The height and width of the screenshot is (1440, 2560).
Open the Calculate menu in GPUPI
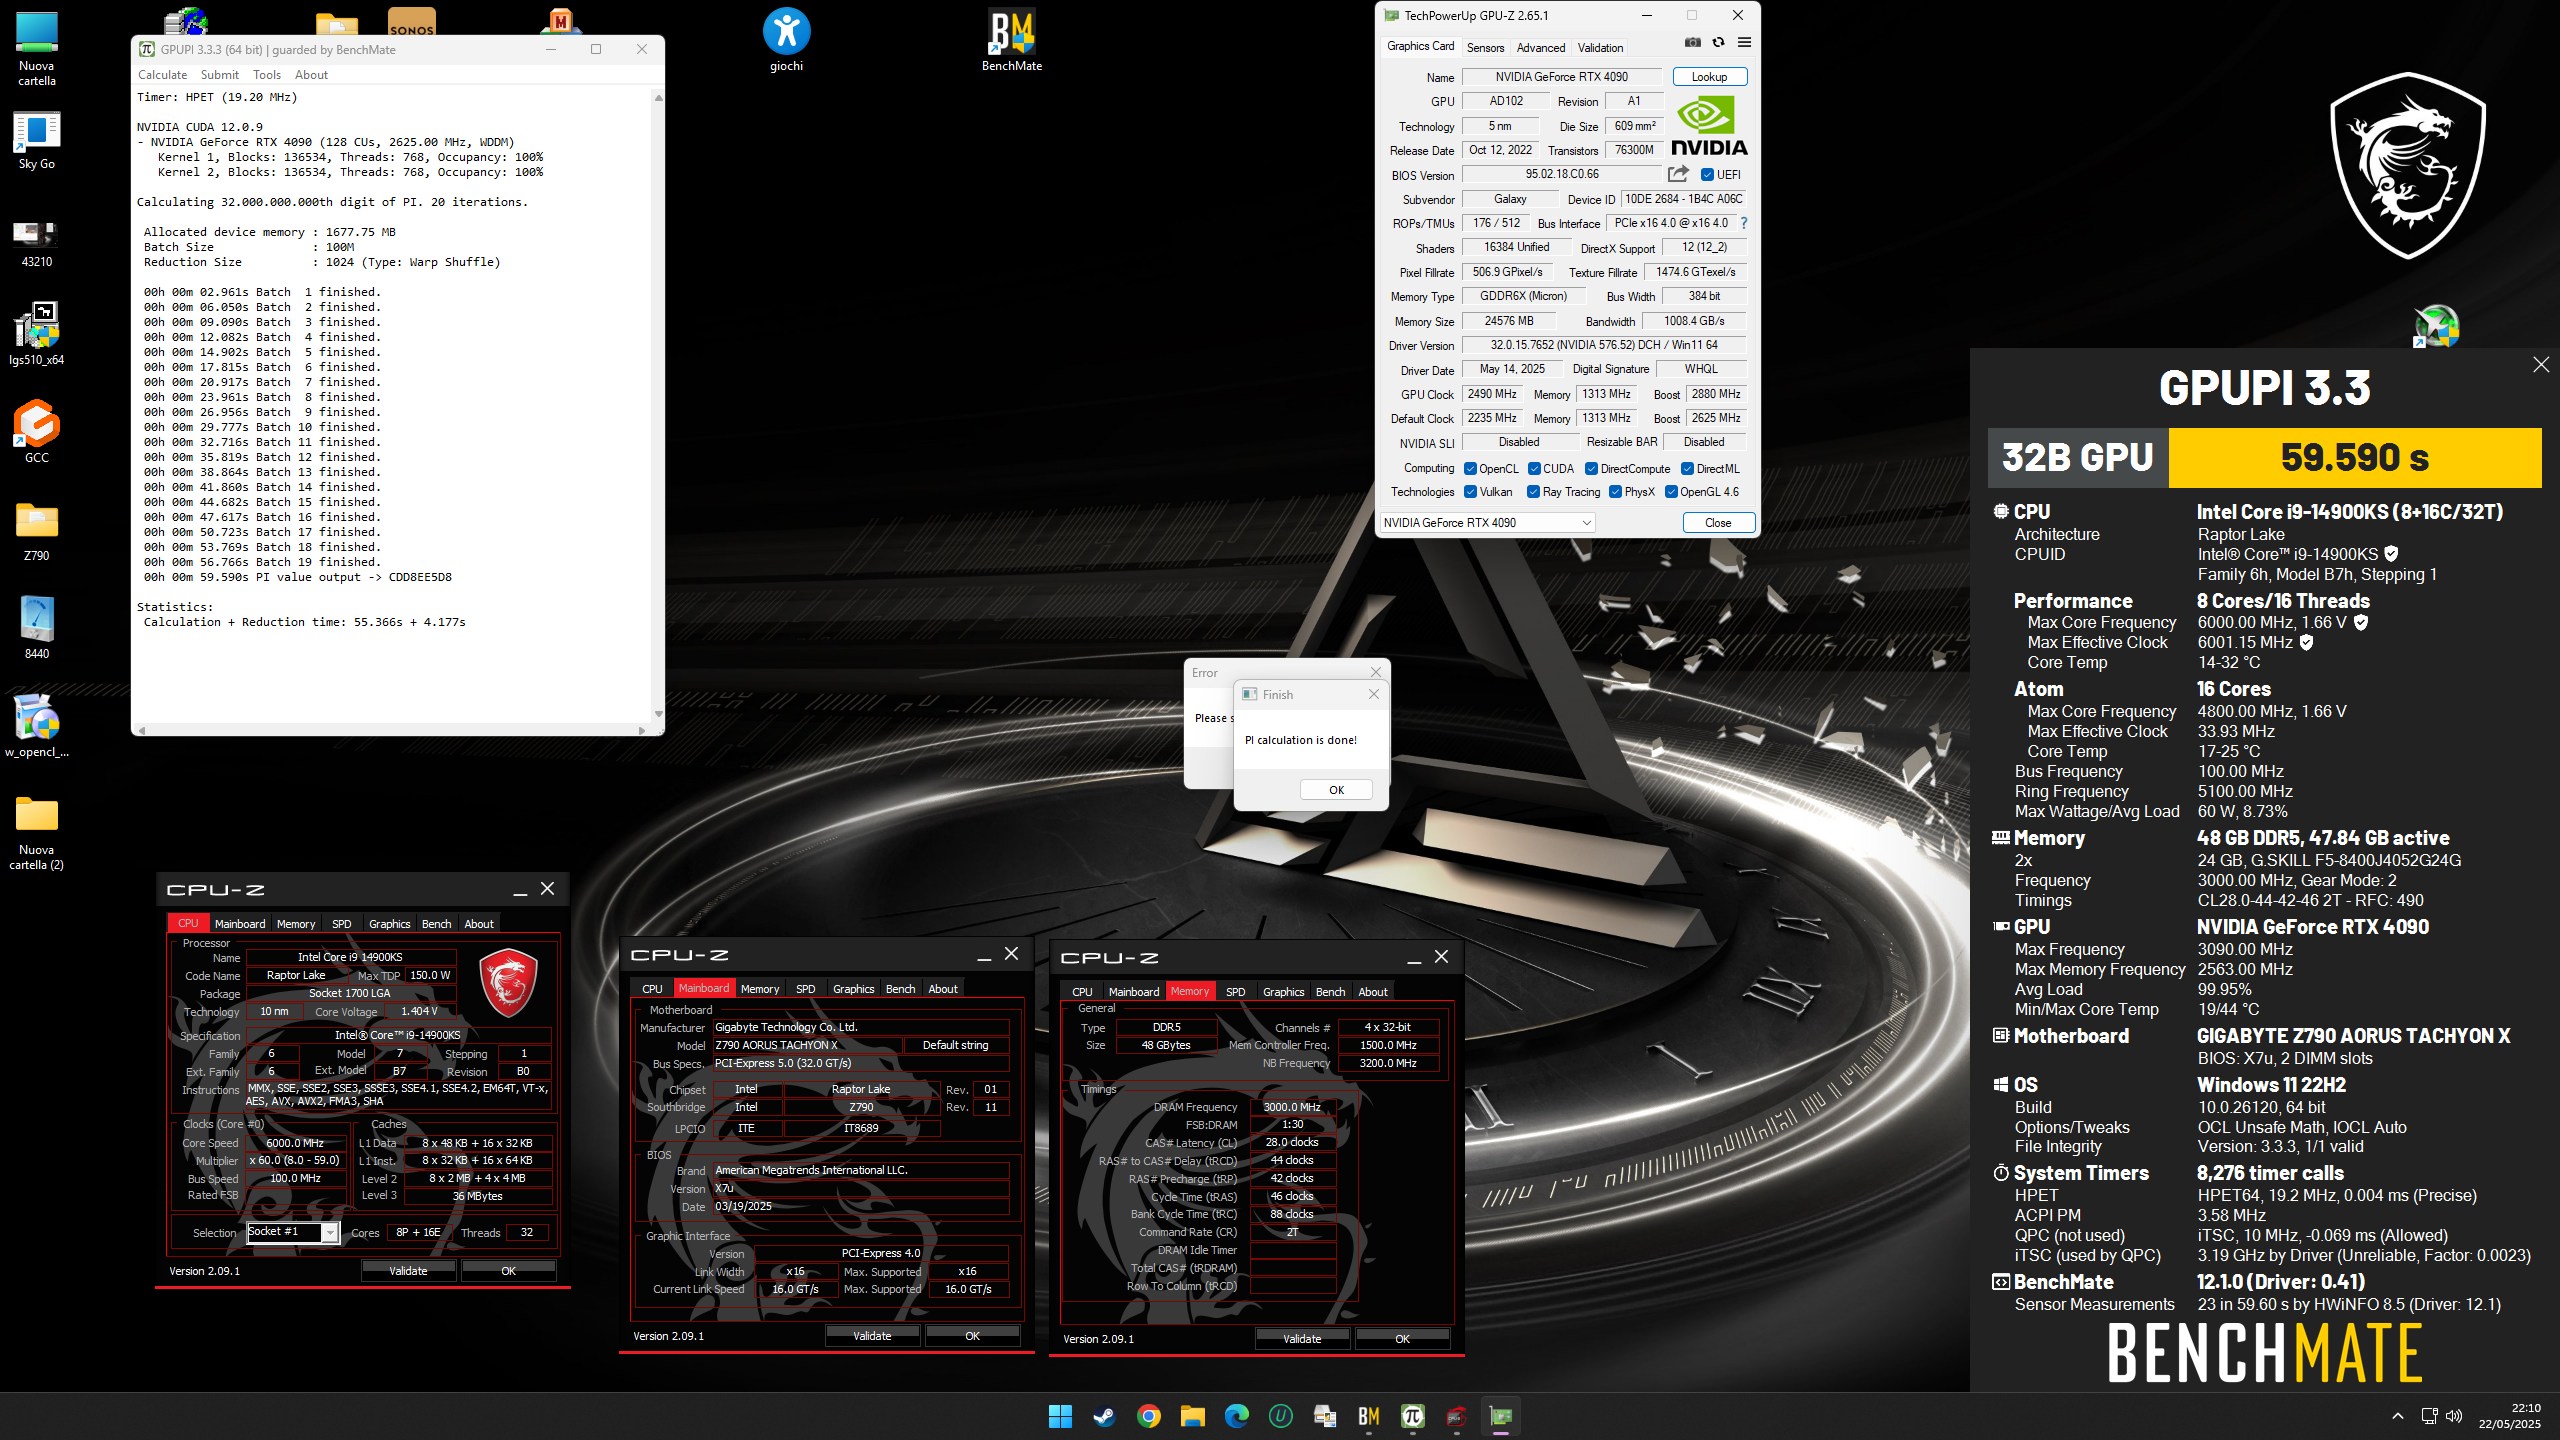162,75
